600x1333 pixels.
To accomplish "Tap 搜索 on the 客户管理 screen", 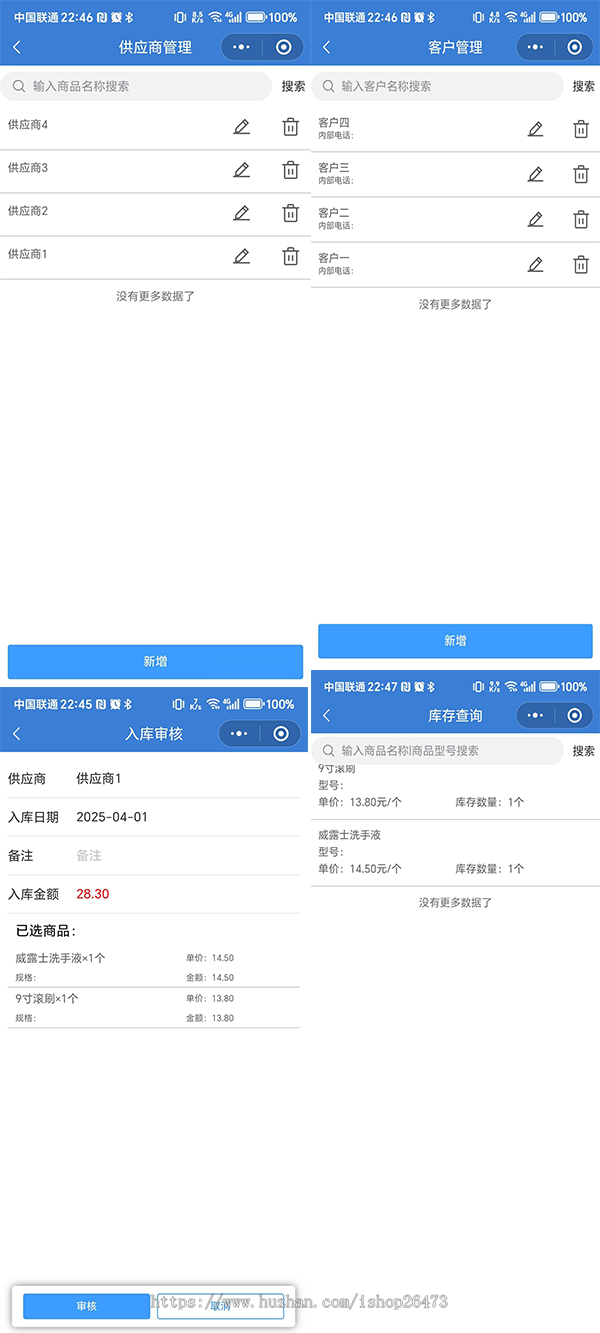I will click(583, 87).
